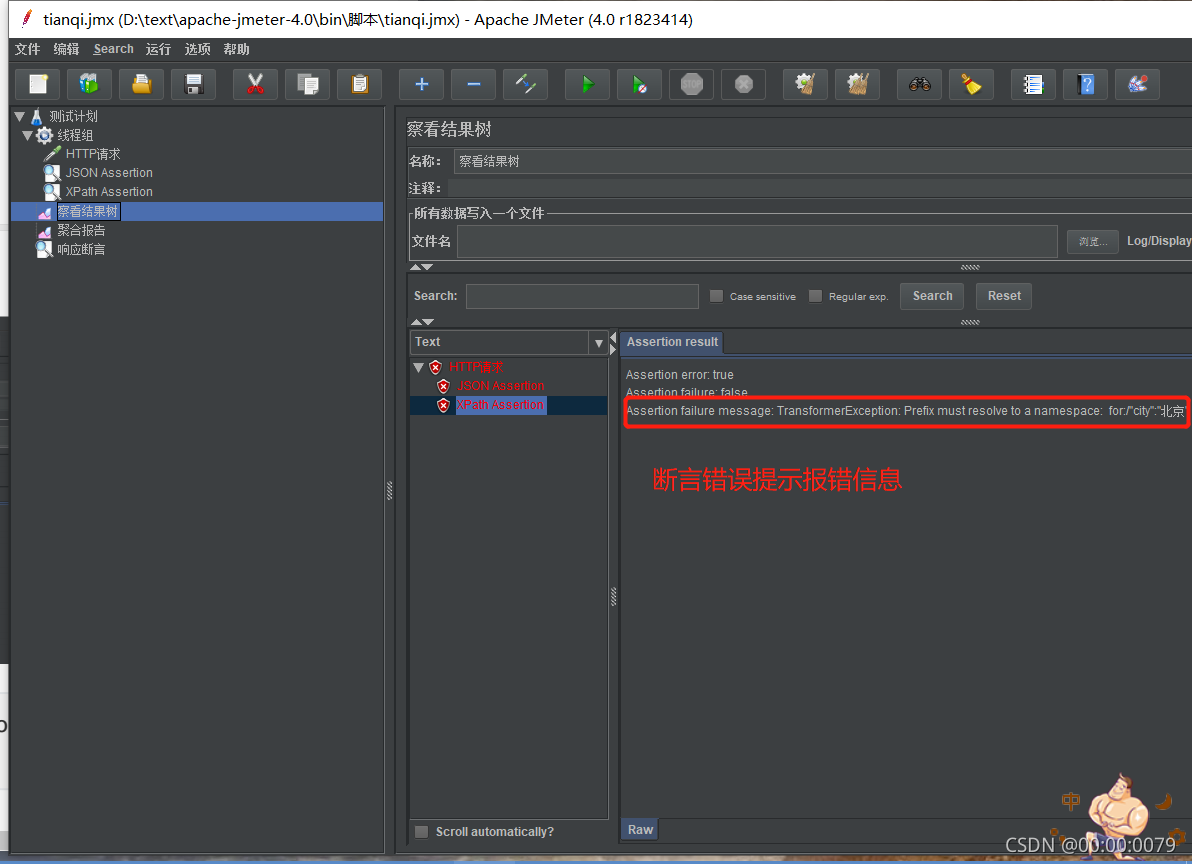This screenshot has height=864, width=1192.
Task: Click the Search button
Action: [x=932, y=296]
